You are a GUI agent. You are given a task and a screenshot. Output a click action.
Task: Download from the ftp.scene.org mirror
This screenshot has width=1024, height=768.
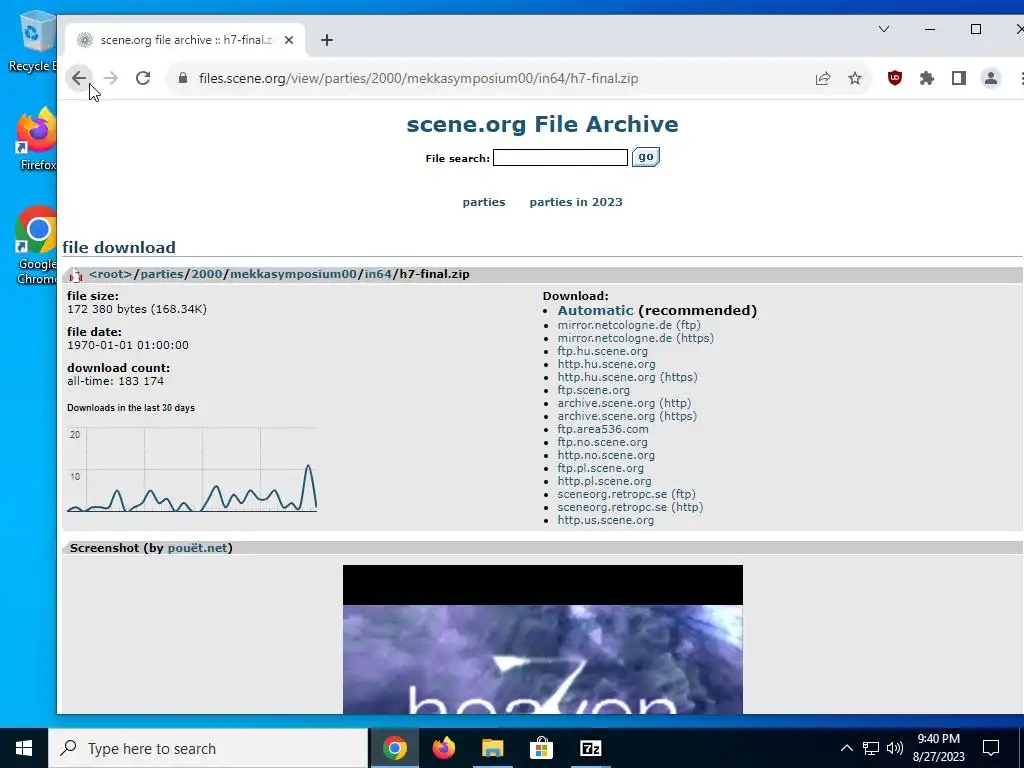[594, 390]
